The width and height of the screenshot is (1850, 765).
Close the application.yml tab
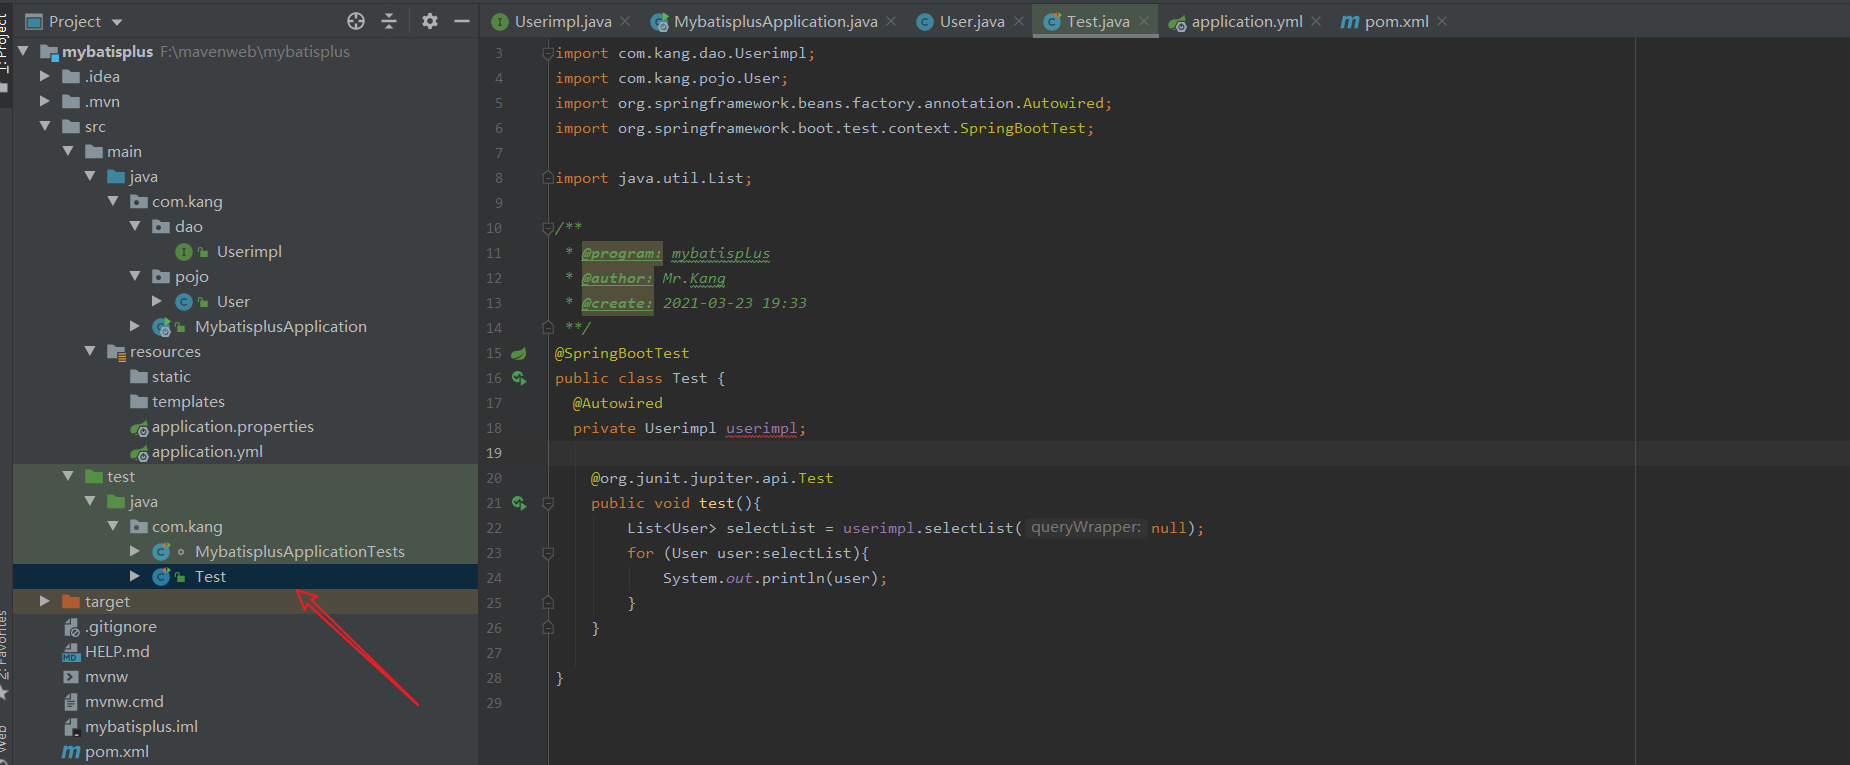pyautogui.click(x=1316, y=21)
